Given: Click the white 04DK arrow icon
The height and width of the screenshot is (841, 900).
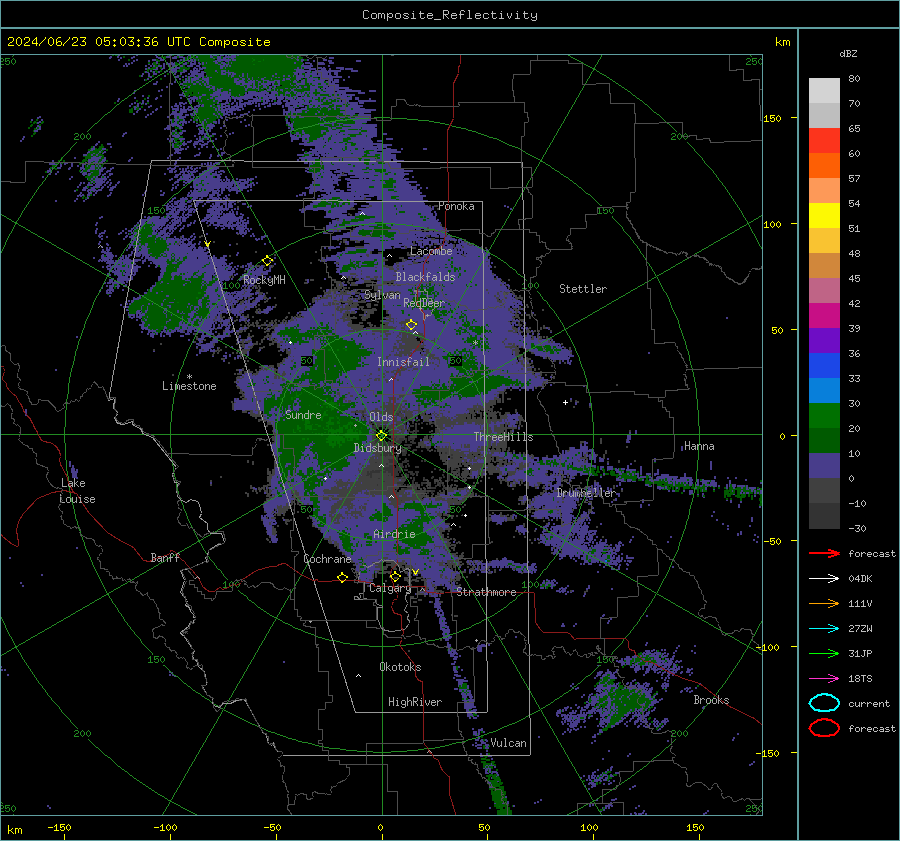Looking at the screenshot, I should (824, 579).
